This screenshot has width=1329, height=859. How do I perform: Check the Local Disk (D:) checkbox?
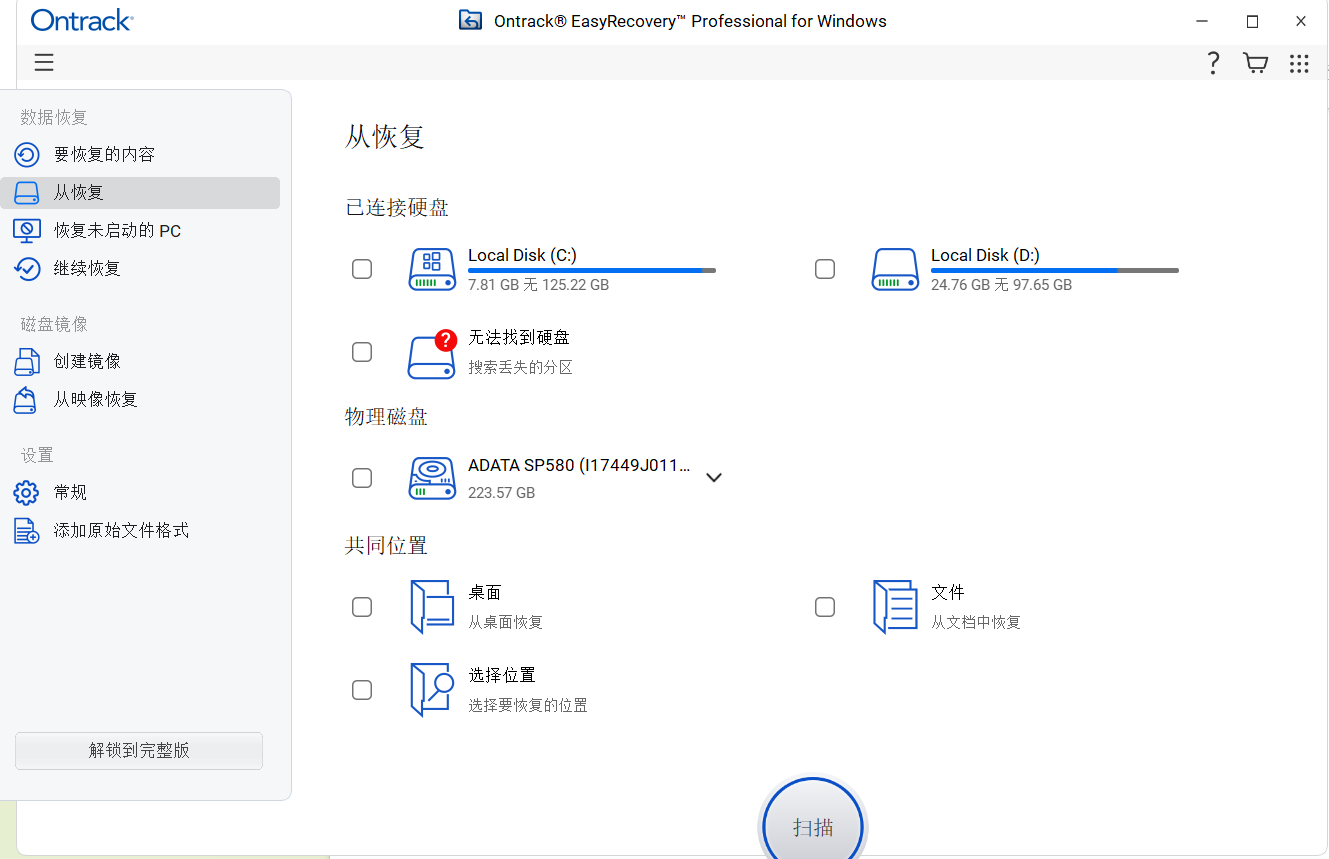[x=825, y=269]
